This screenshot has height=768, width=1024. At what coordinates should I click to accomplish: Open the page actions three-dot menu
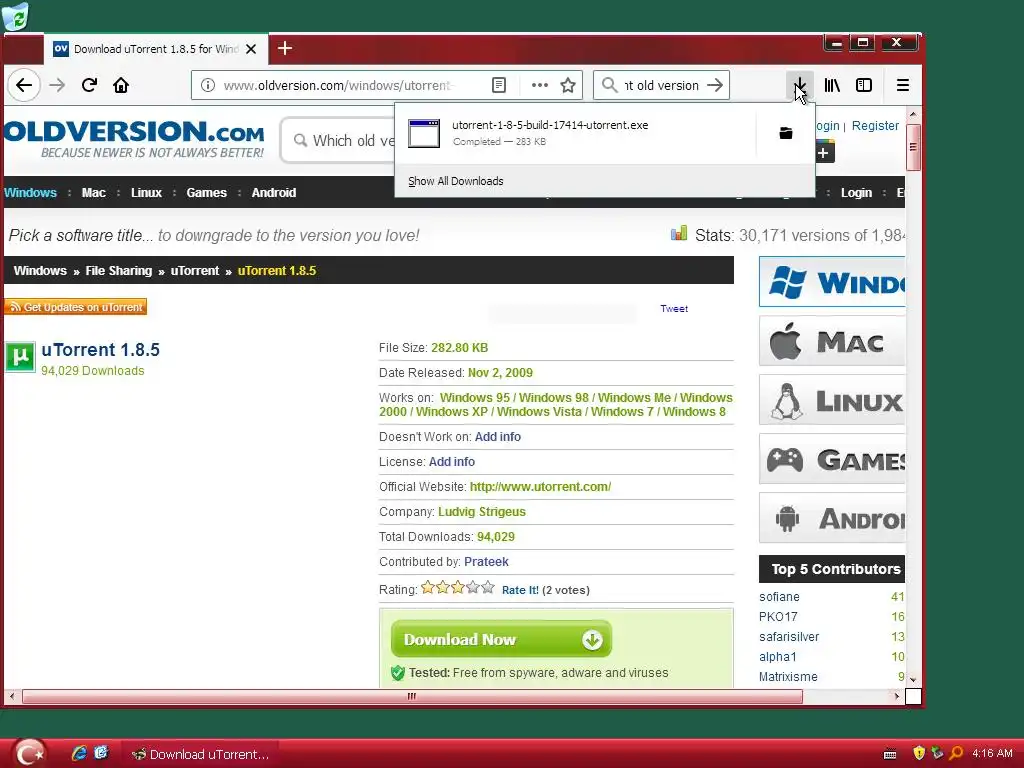(x=539, y=85)
